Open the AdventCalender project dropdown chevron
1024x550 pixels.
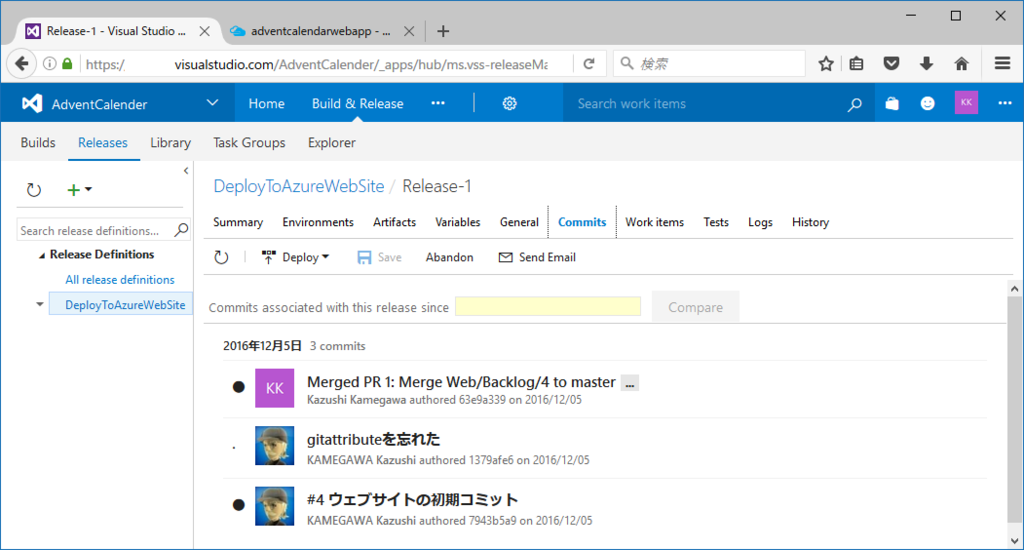[x=212, y=103]
